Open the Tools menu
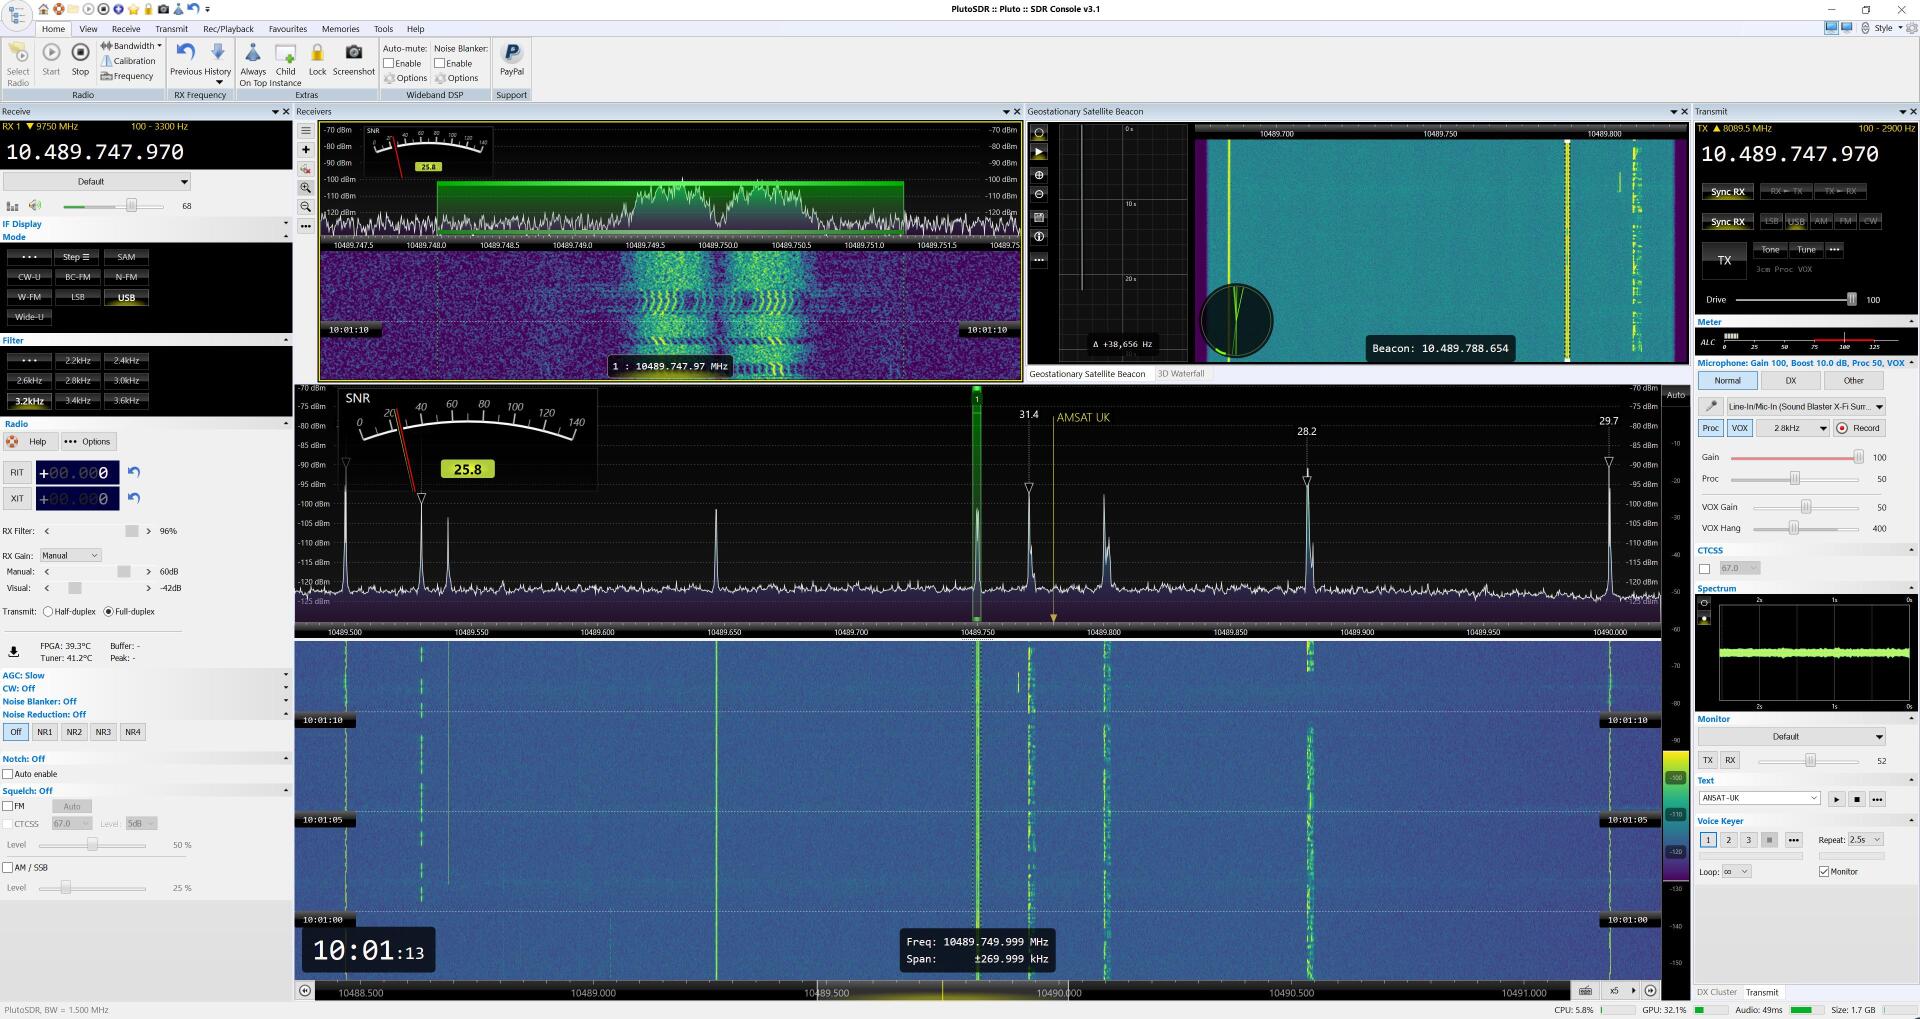The image size is (1920, 1019). (382, 28)
